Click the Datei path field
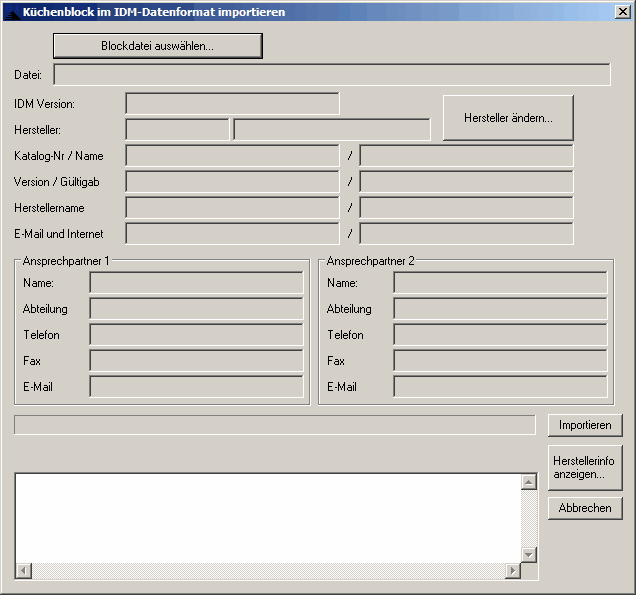The height and width of the screenshot is (595, 636). coord(331,75)
